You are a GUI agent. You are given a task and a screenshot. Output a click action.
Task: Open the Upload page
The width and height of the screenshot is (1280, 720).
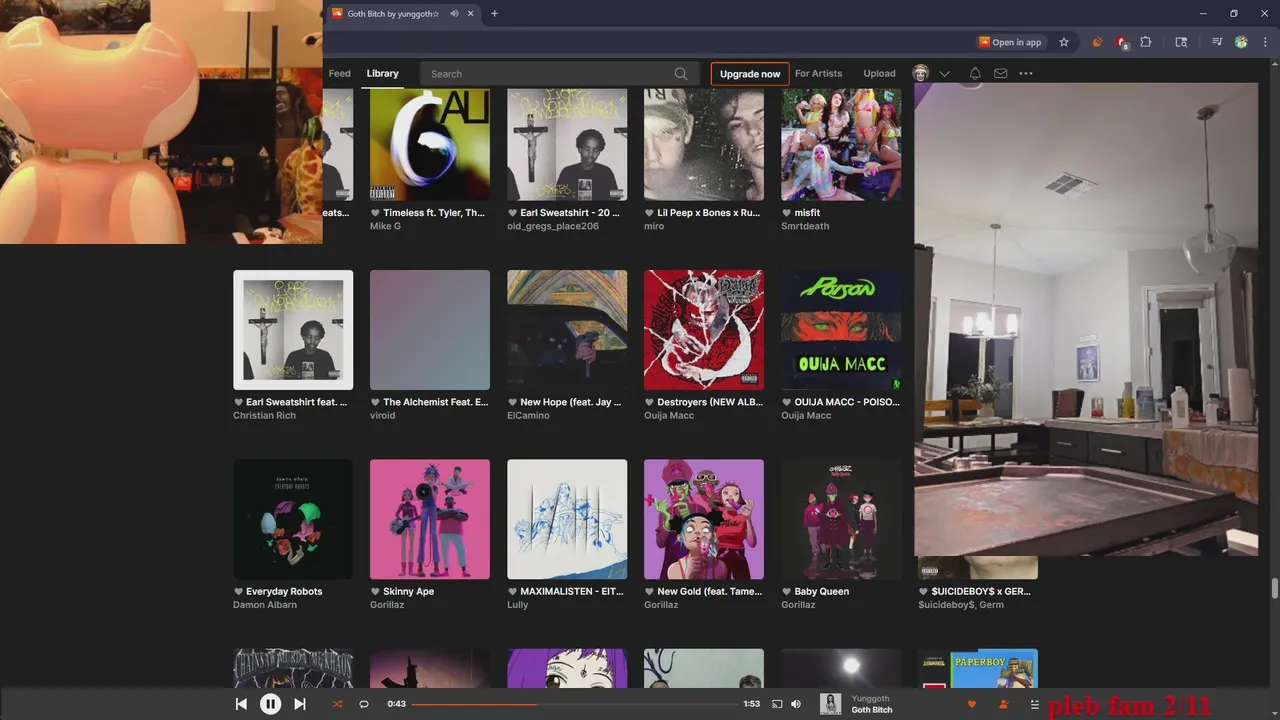coord(879,73)
